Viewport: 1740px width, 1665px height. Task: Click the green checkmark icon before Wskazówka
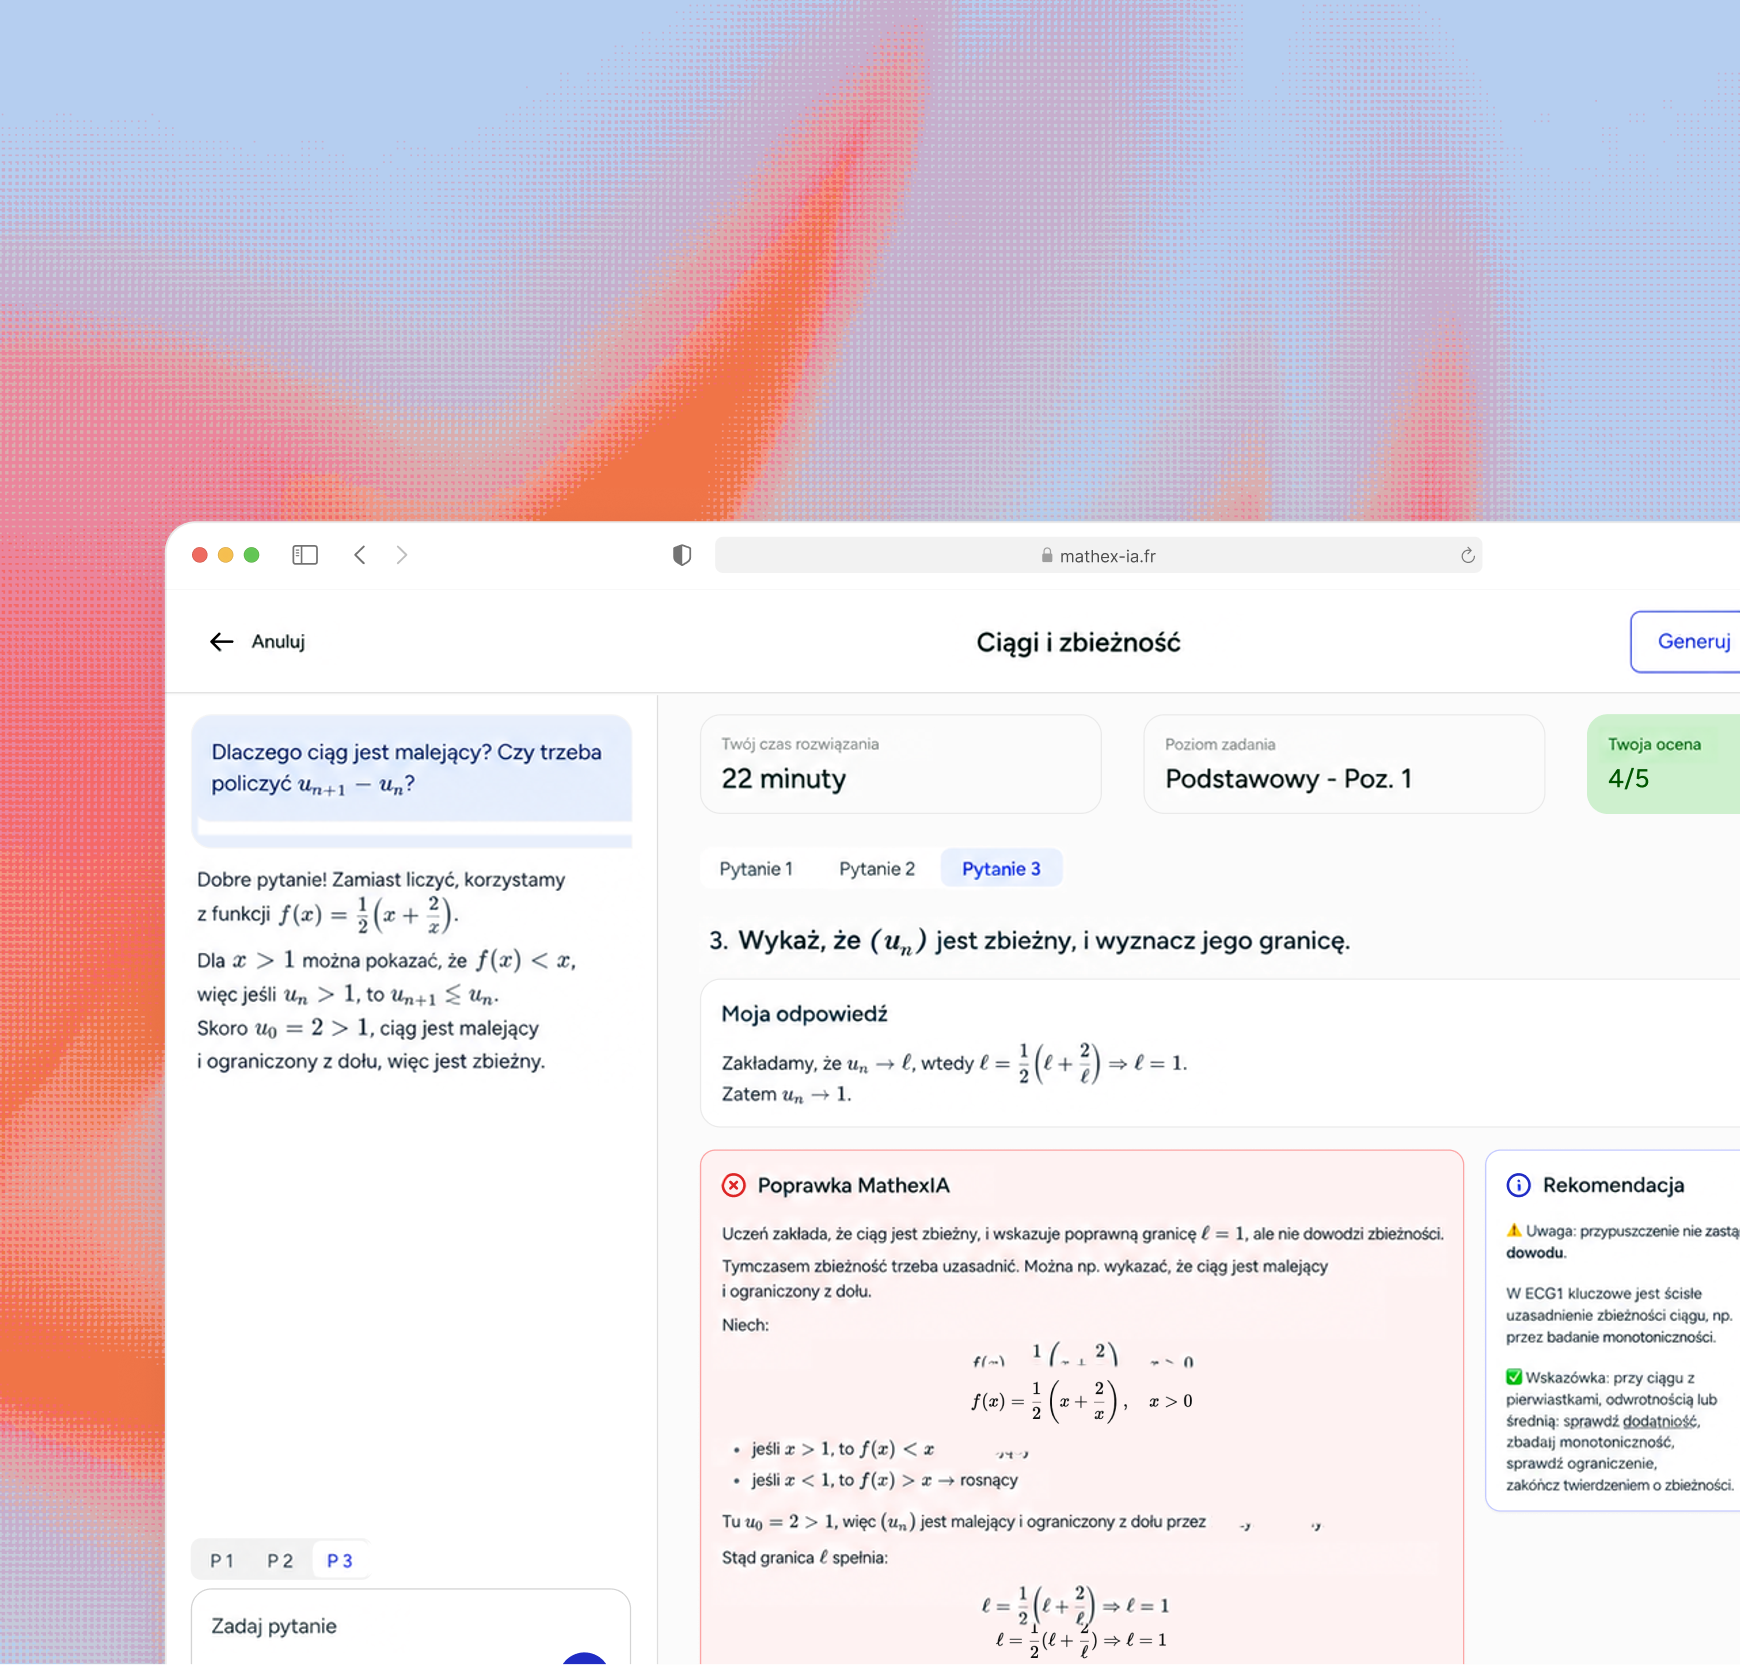(1514, 1377)
